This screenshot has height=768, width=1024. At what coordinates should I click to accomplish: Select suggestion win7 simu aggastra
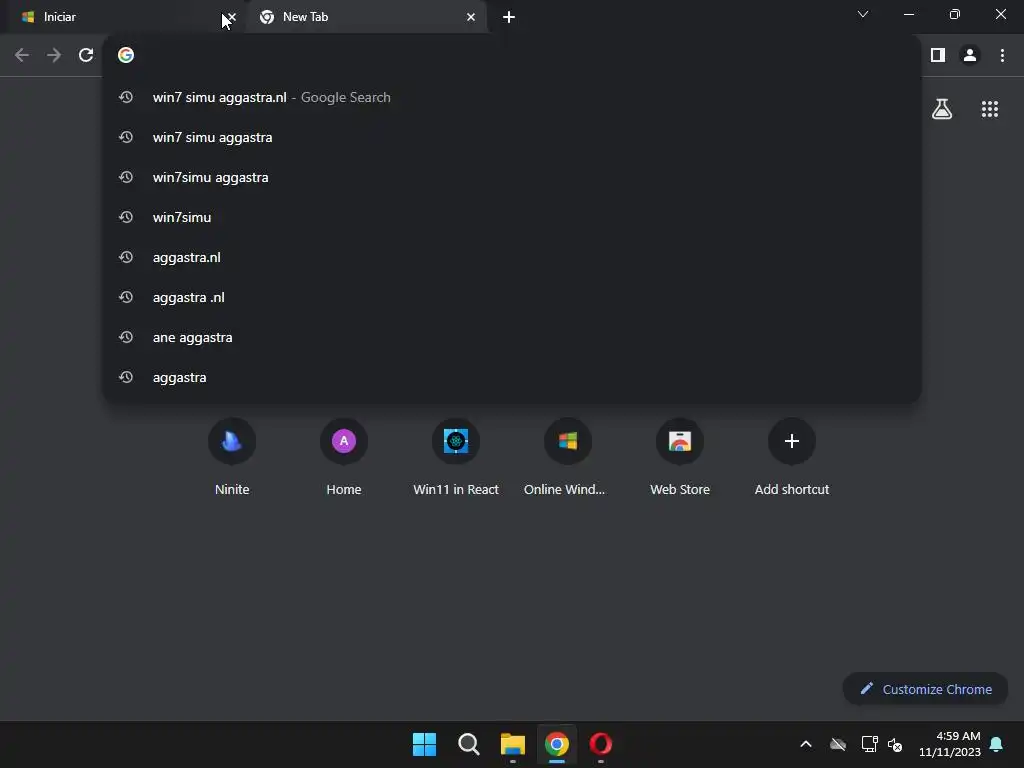click(512, 137)
